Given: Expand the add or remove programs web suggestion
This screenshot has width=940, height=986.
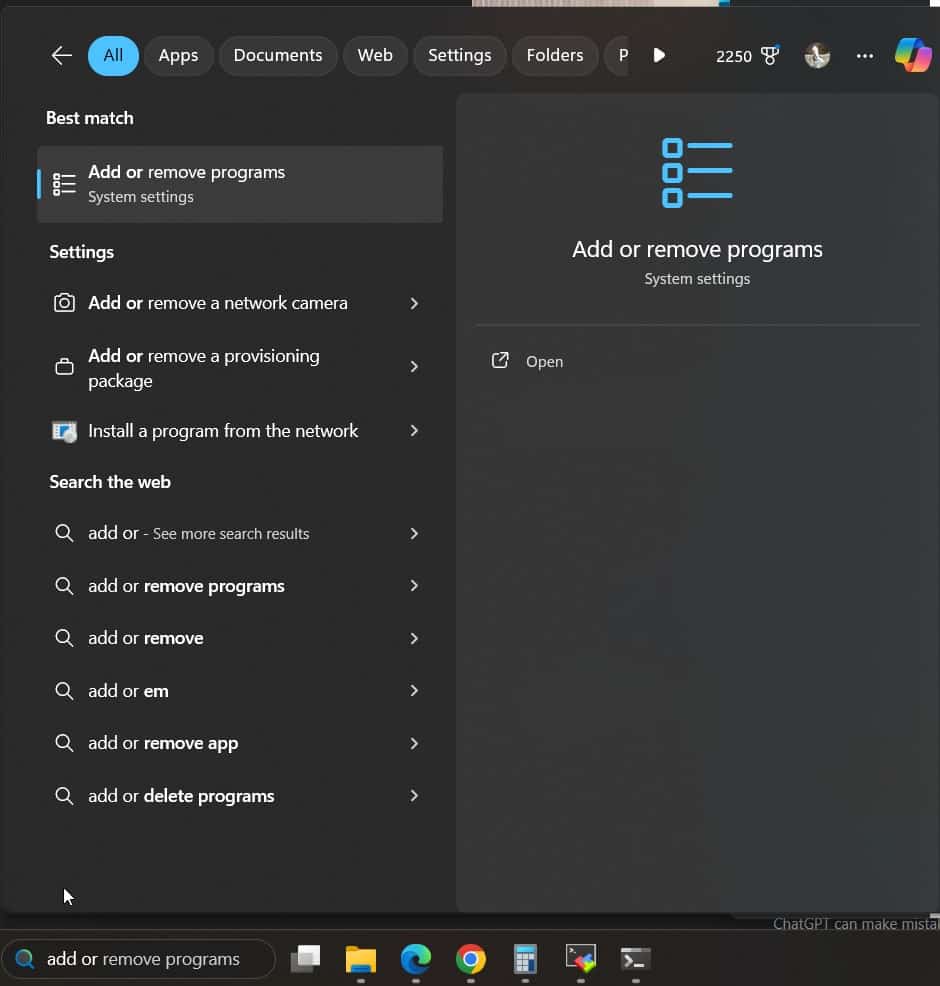Looking at the screenshot, I should coord(414,585).
